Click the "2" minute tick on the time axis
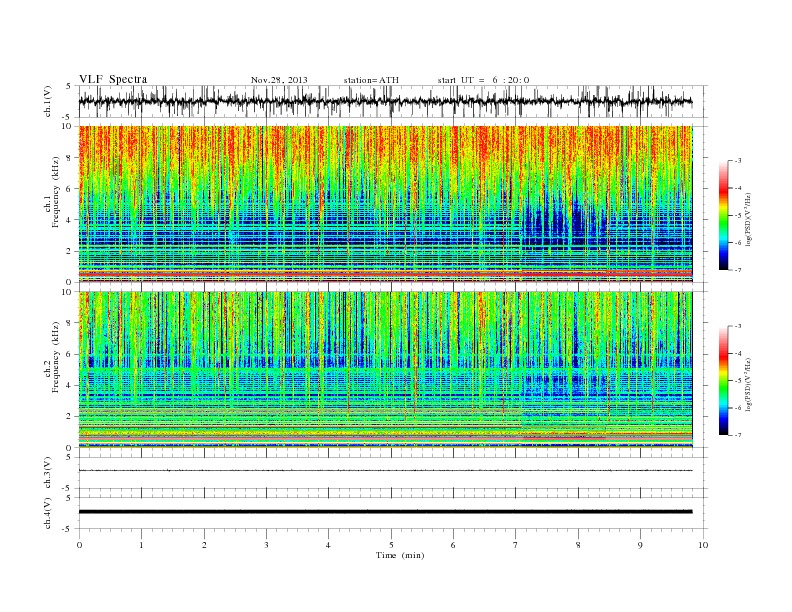 click(x=204, y=545)
